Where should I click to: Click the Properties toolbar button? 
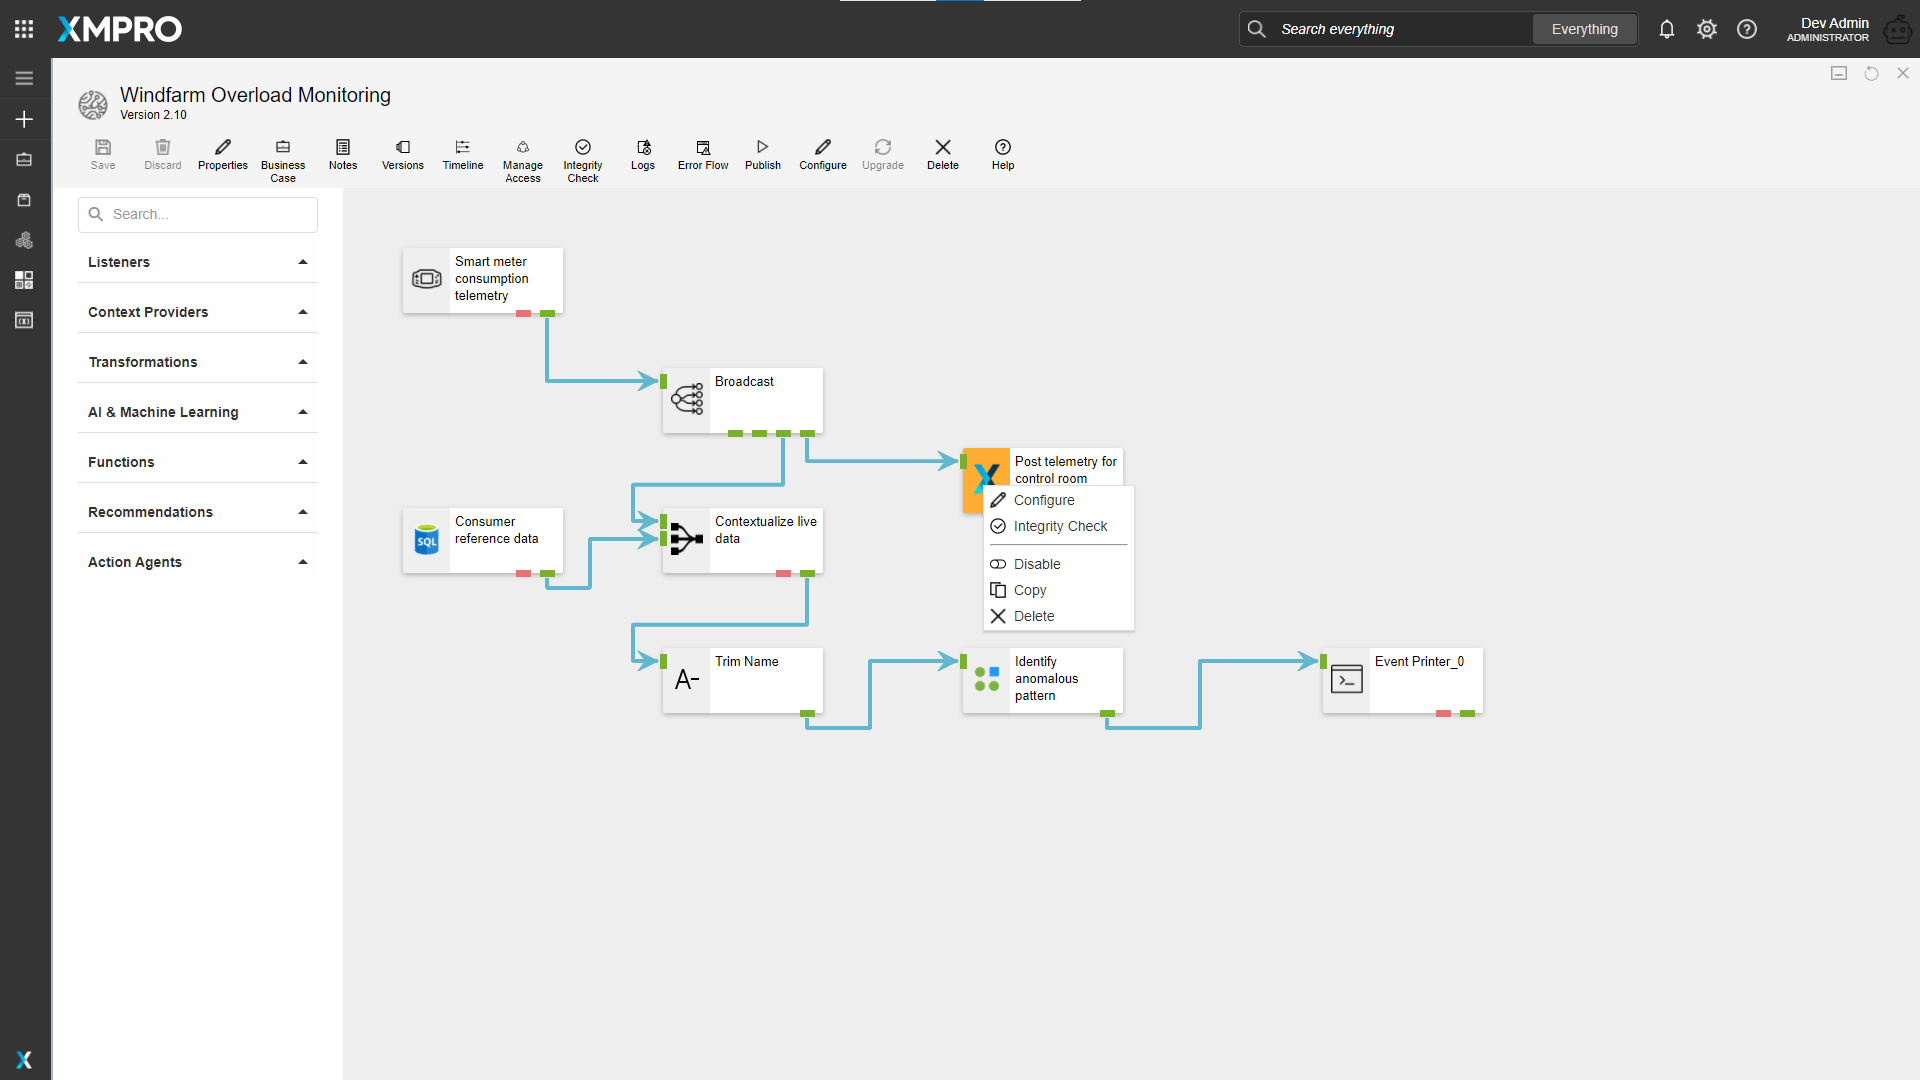pyautogui.click(x=222, y=154)
